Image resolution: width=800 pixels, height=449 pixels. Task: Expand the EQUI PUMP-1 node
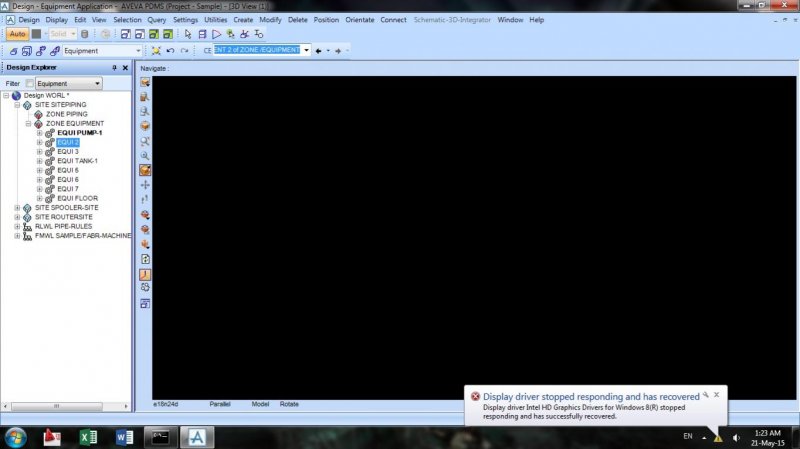click(39, 133)
